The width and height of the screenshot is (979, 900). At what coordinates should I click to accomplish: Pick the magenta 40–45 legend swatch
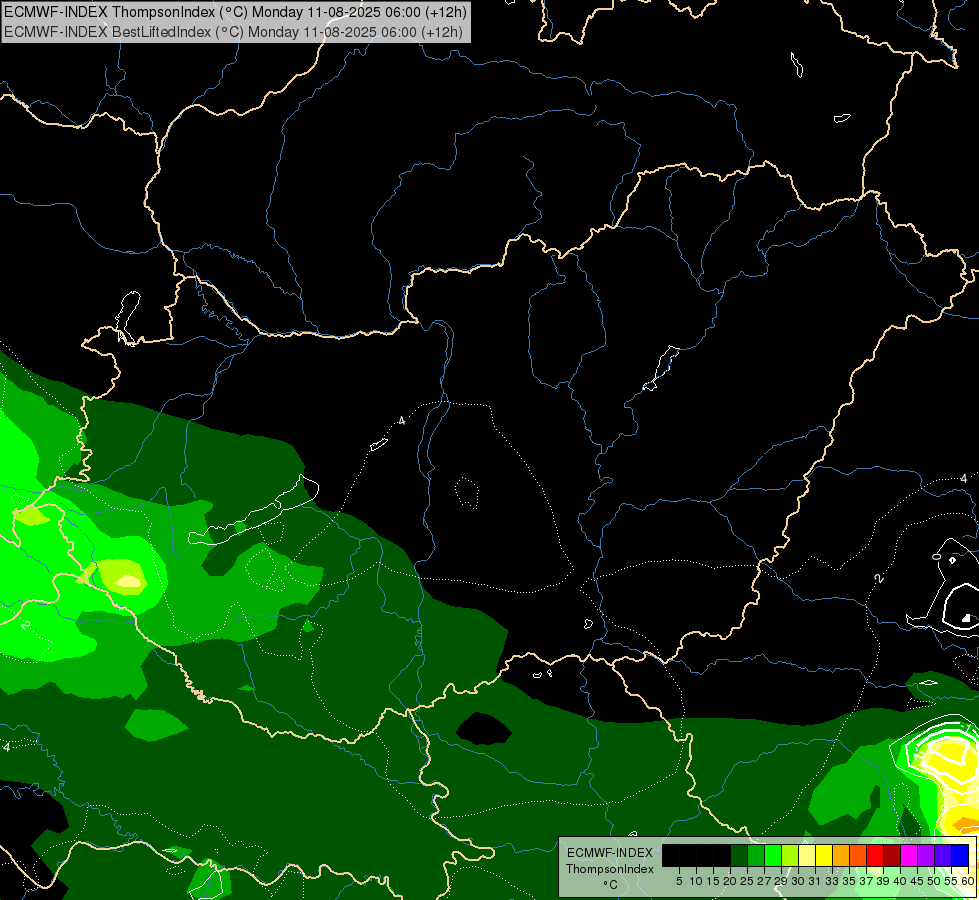tap(909, 855)
